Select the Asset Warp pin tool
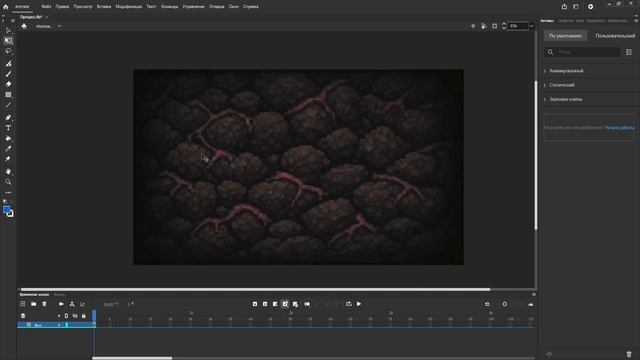640x360 pixels. pyautogui.click(x=8, y=159)
